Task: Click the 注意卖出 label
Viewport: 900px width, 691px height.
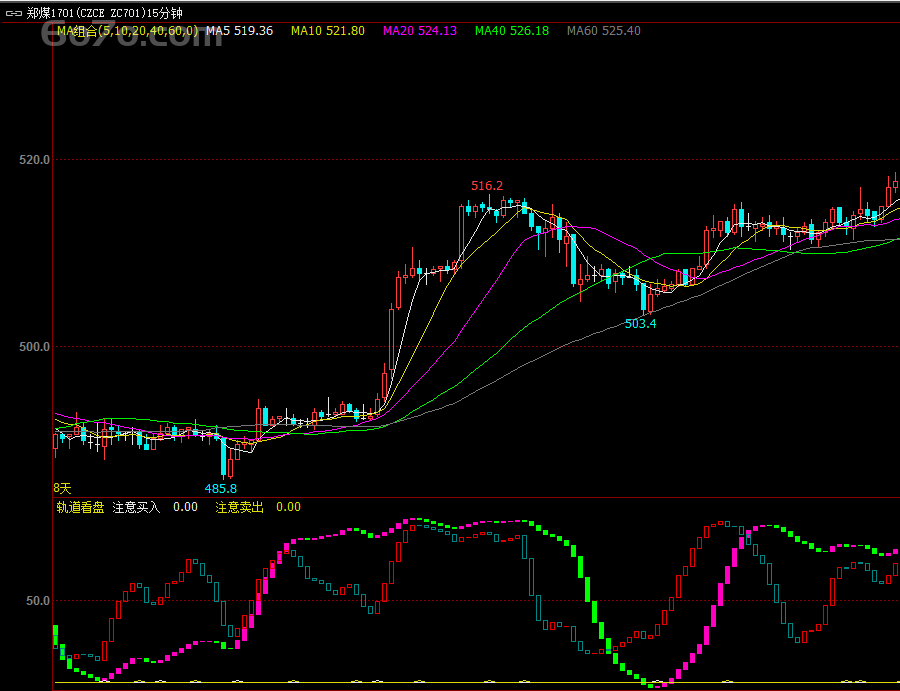Action: [x=239, y=507]
